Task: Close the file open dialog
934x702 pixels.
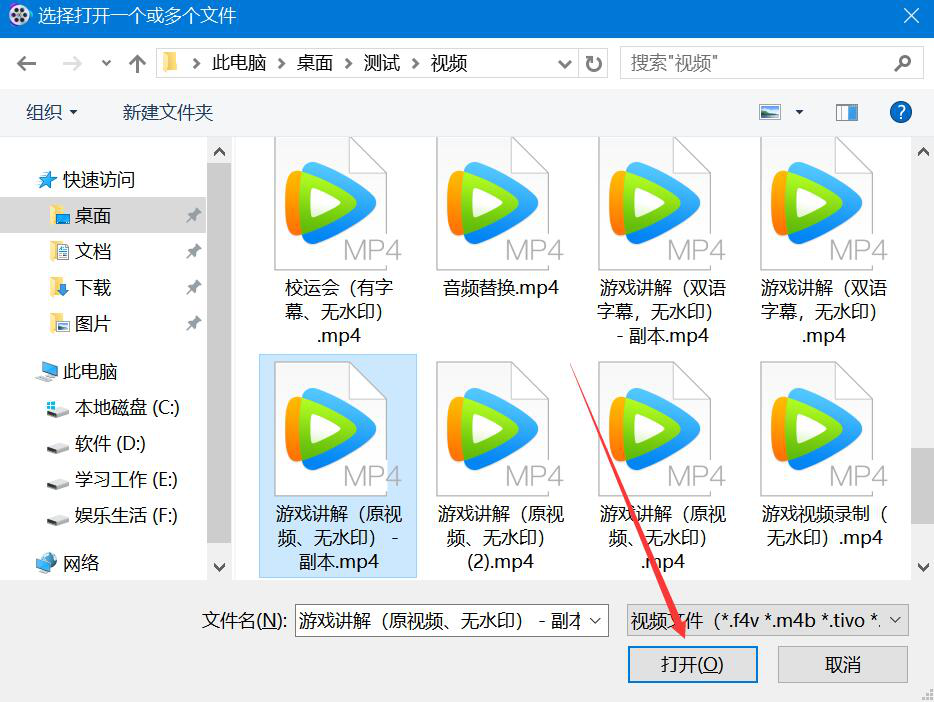Action: tap(911, 15)
